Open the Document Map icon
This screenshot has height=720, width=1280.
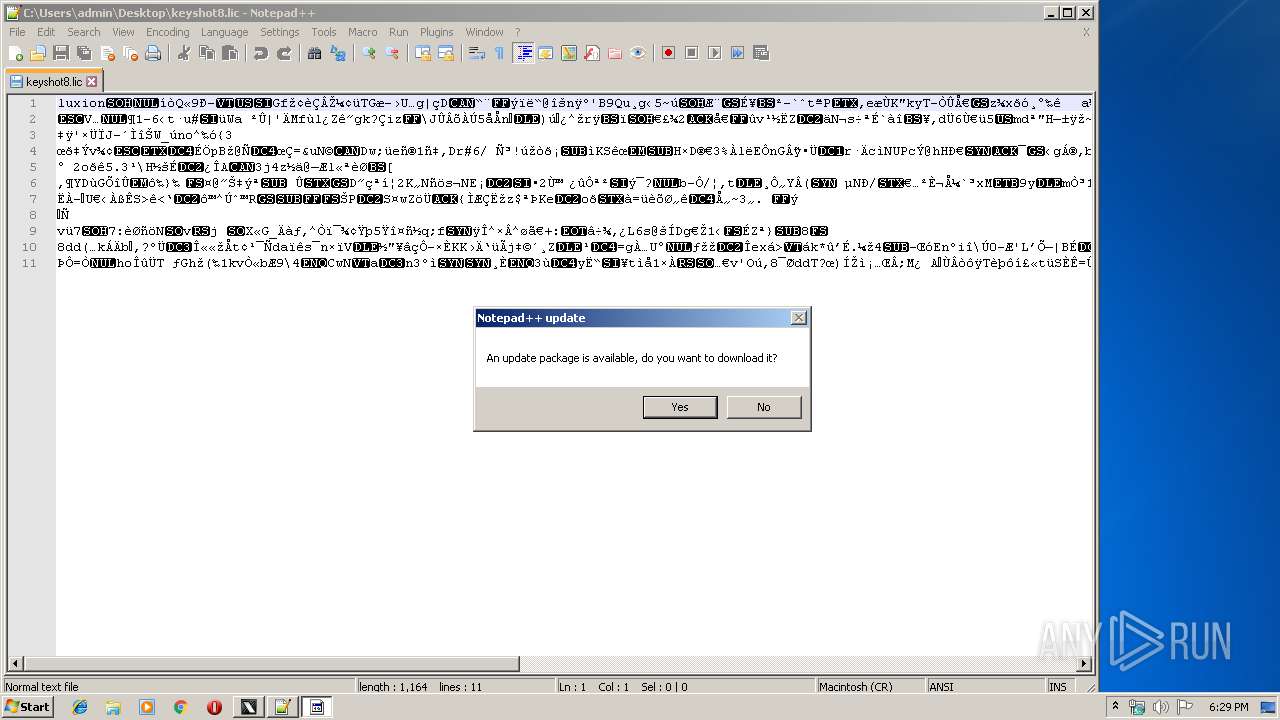coord(569,53)
